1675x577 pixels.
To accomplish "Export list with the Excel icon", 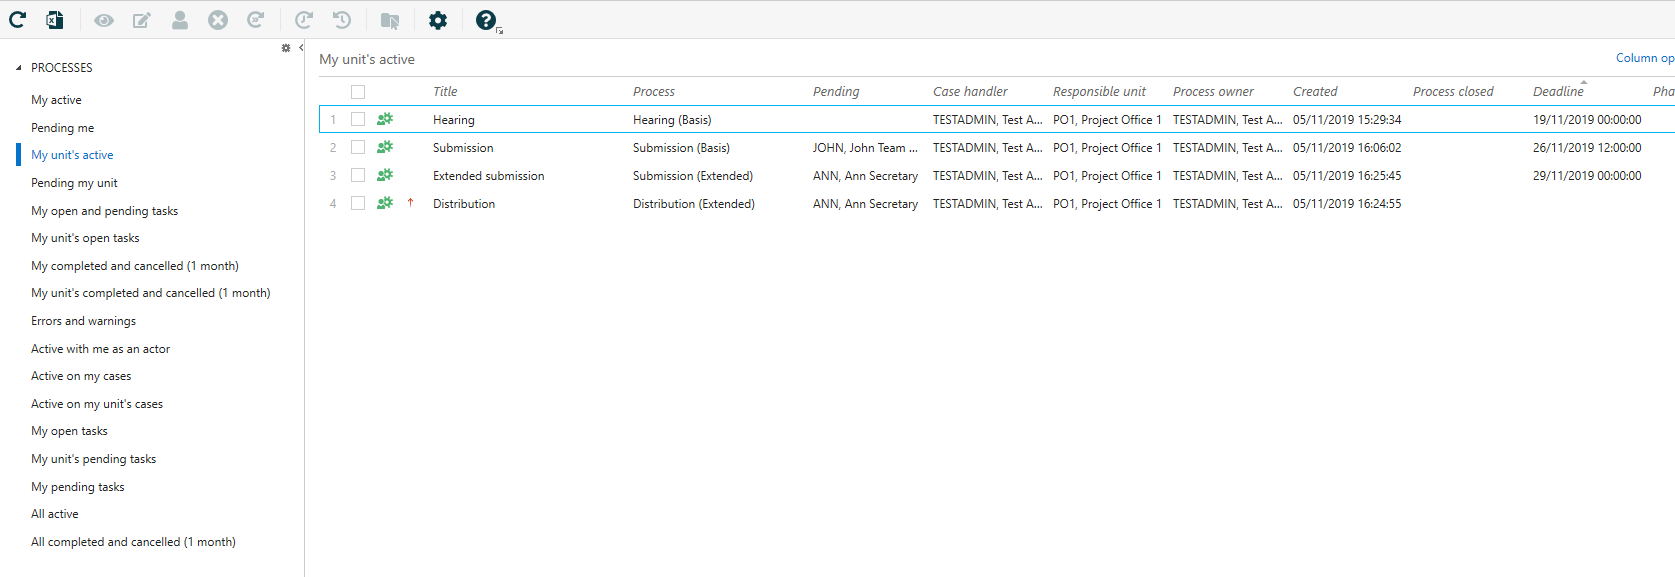I will 55,20.
